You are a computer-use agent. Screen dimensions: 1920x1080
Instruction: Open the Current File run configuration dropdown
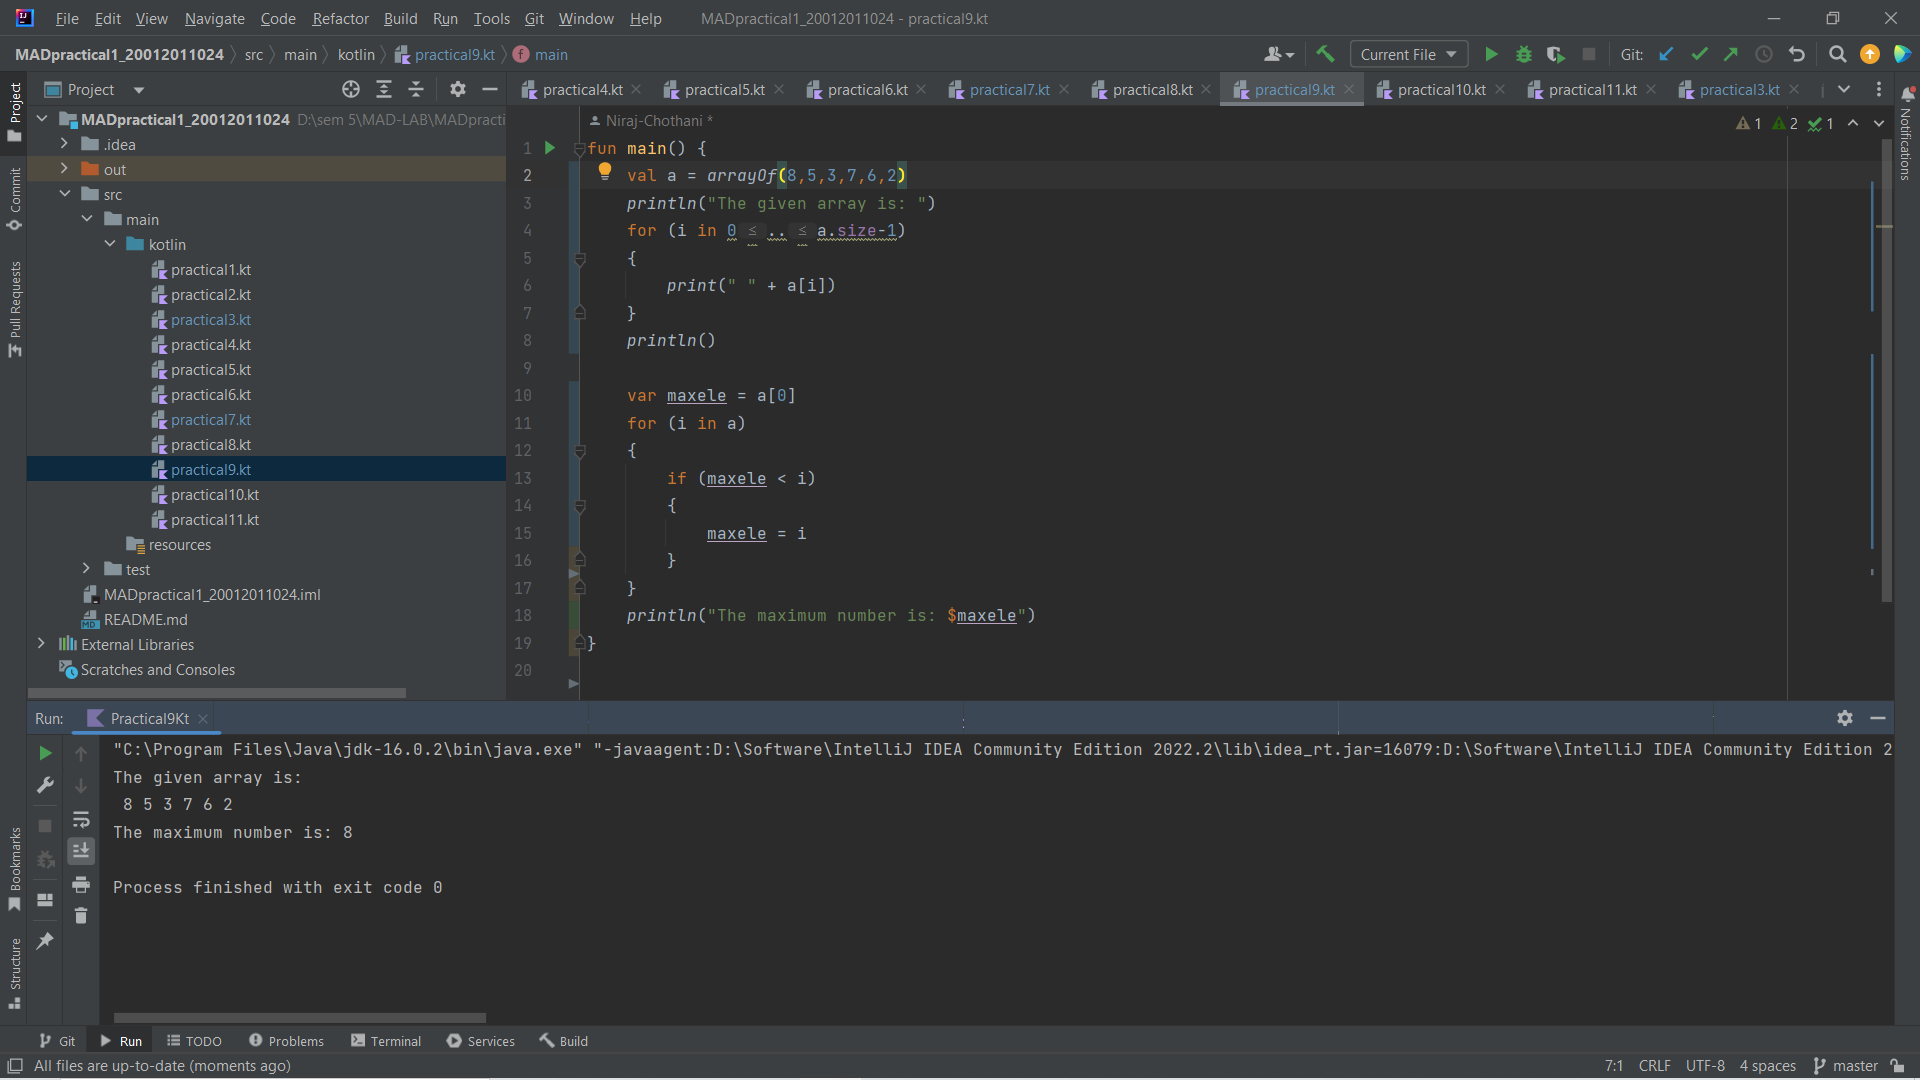(x=1408, y=55)
